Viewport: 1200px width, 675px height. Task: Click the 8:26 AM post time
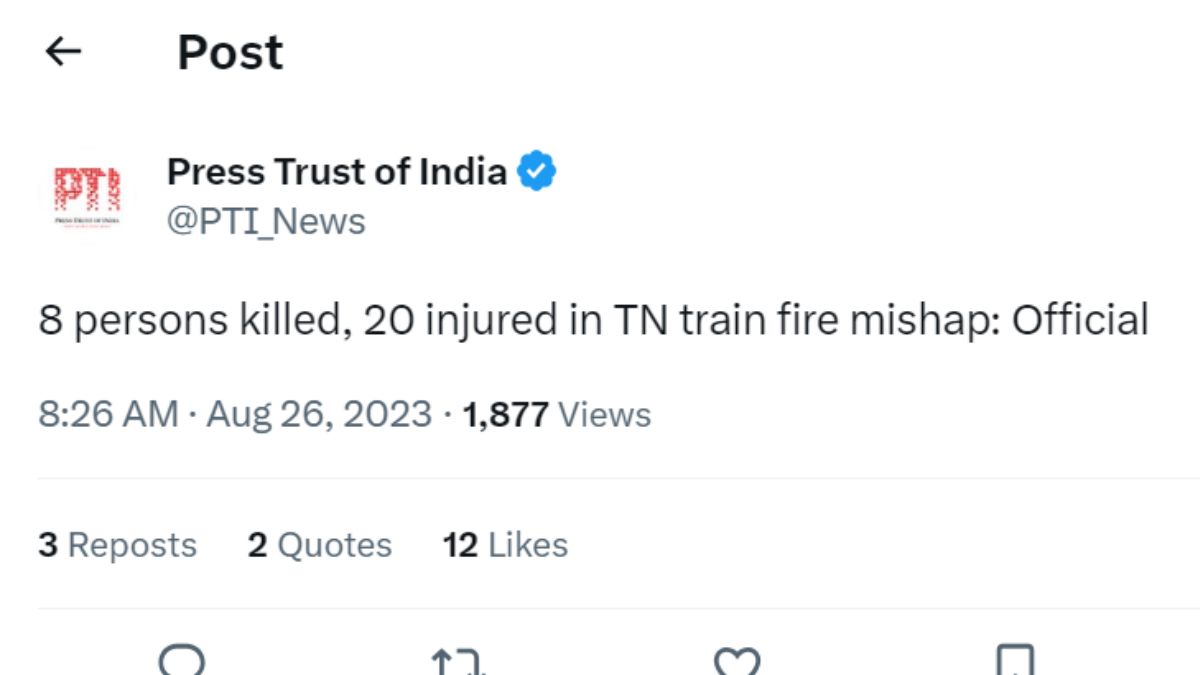[x=108, y=414]
